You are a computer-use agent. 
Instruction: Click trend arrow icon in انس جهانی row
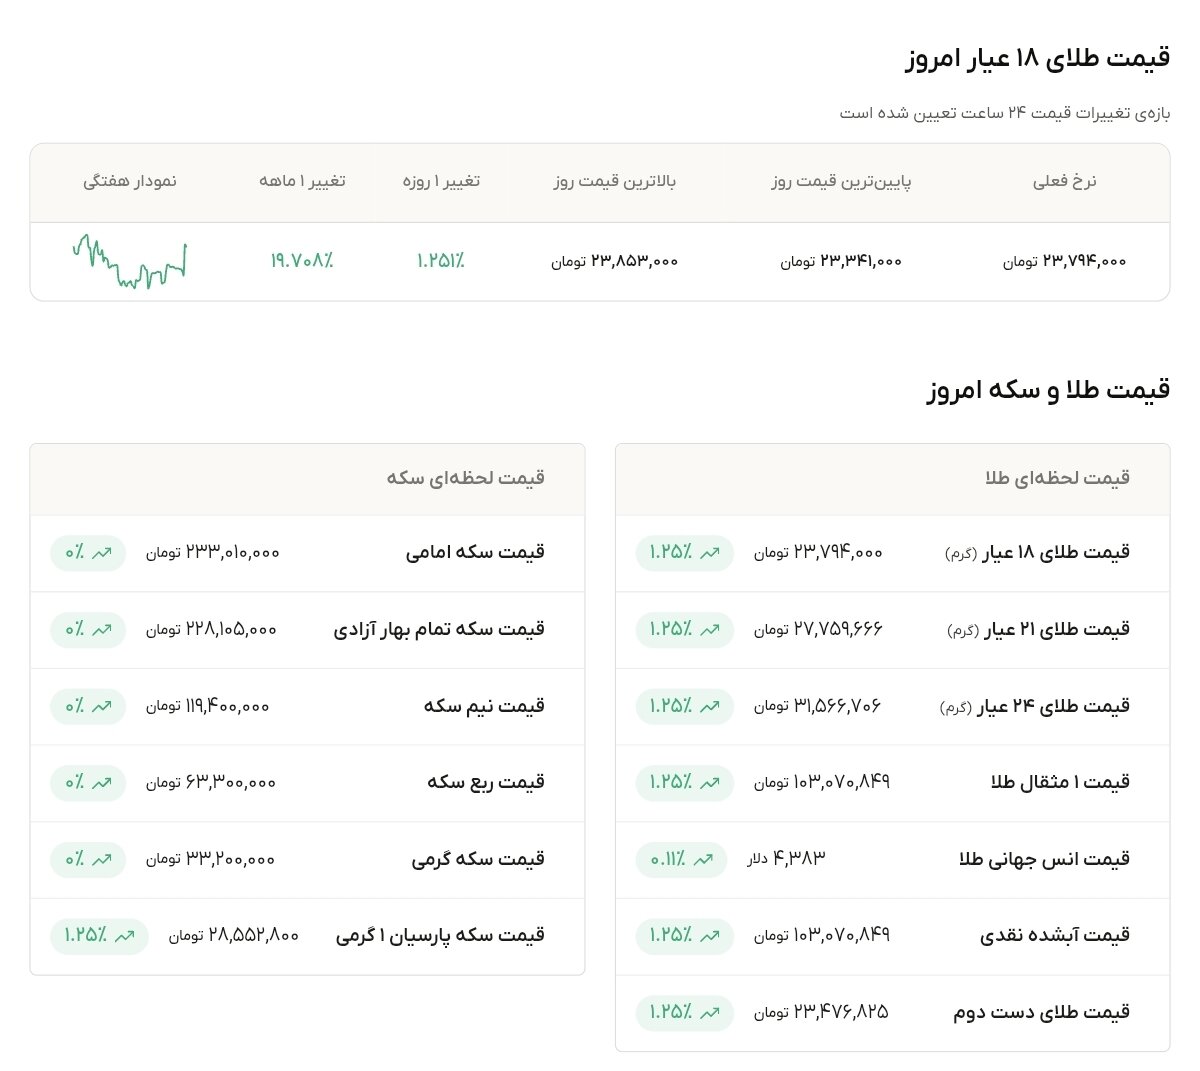pos(703,859)
